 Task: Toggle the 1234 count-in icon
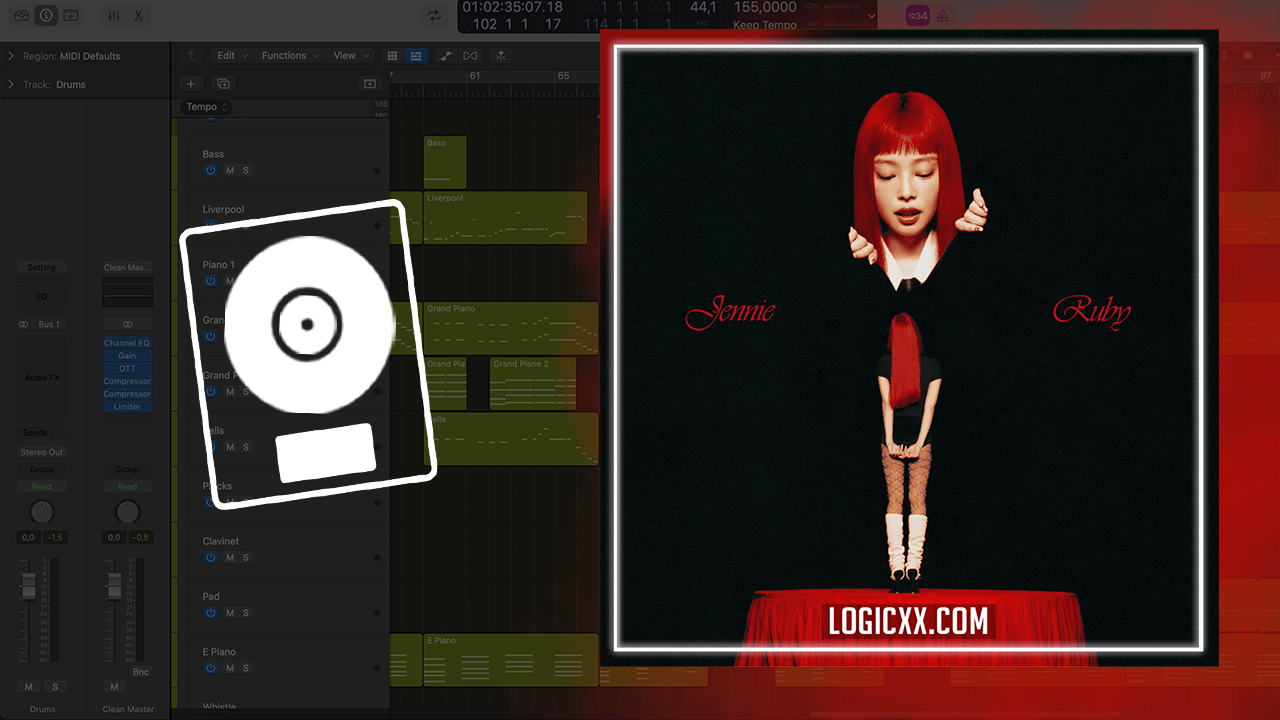tap(917, 16)
